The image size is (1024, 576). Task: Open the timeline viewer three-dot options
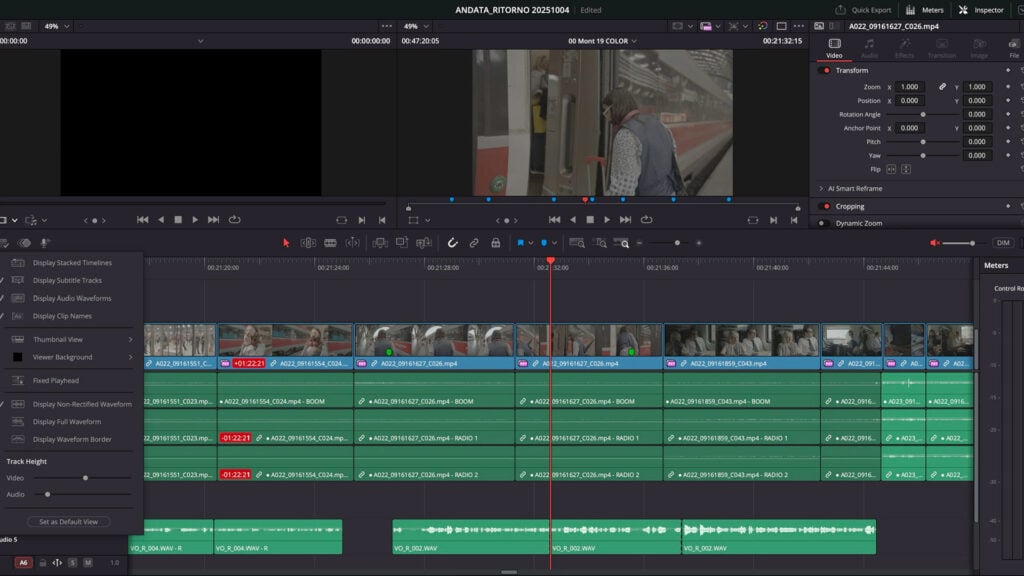point(799,26)
